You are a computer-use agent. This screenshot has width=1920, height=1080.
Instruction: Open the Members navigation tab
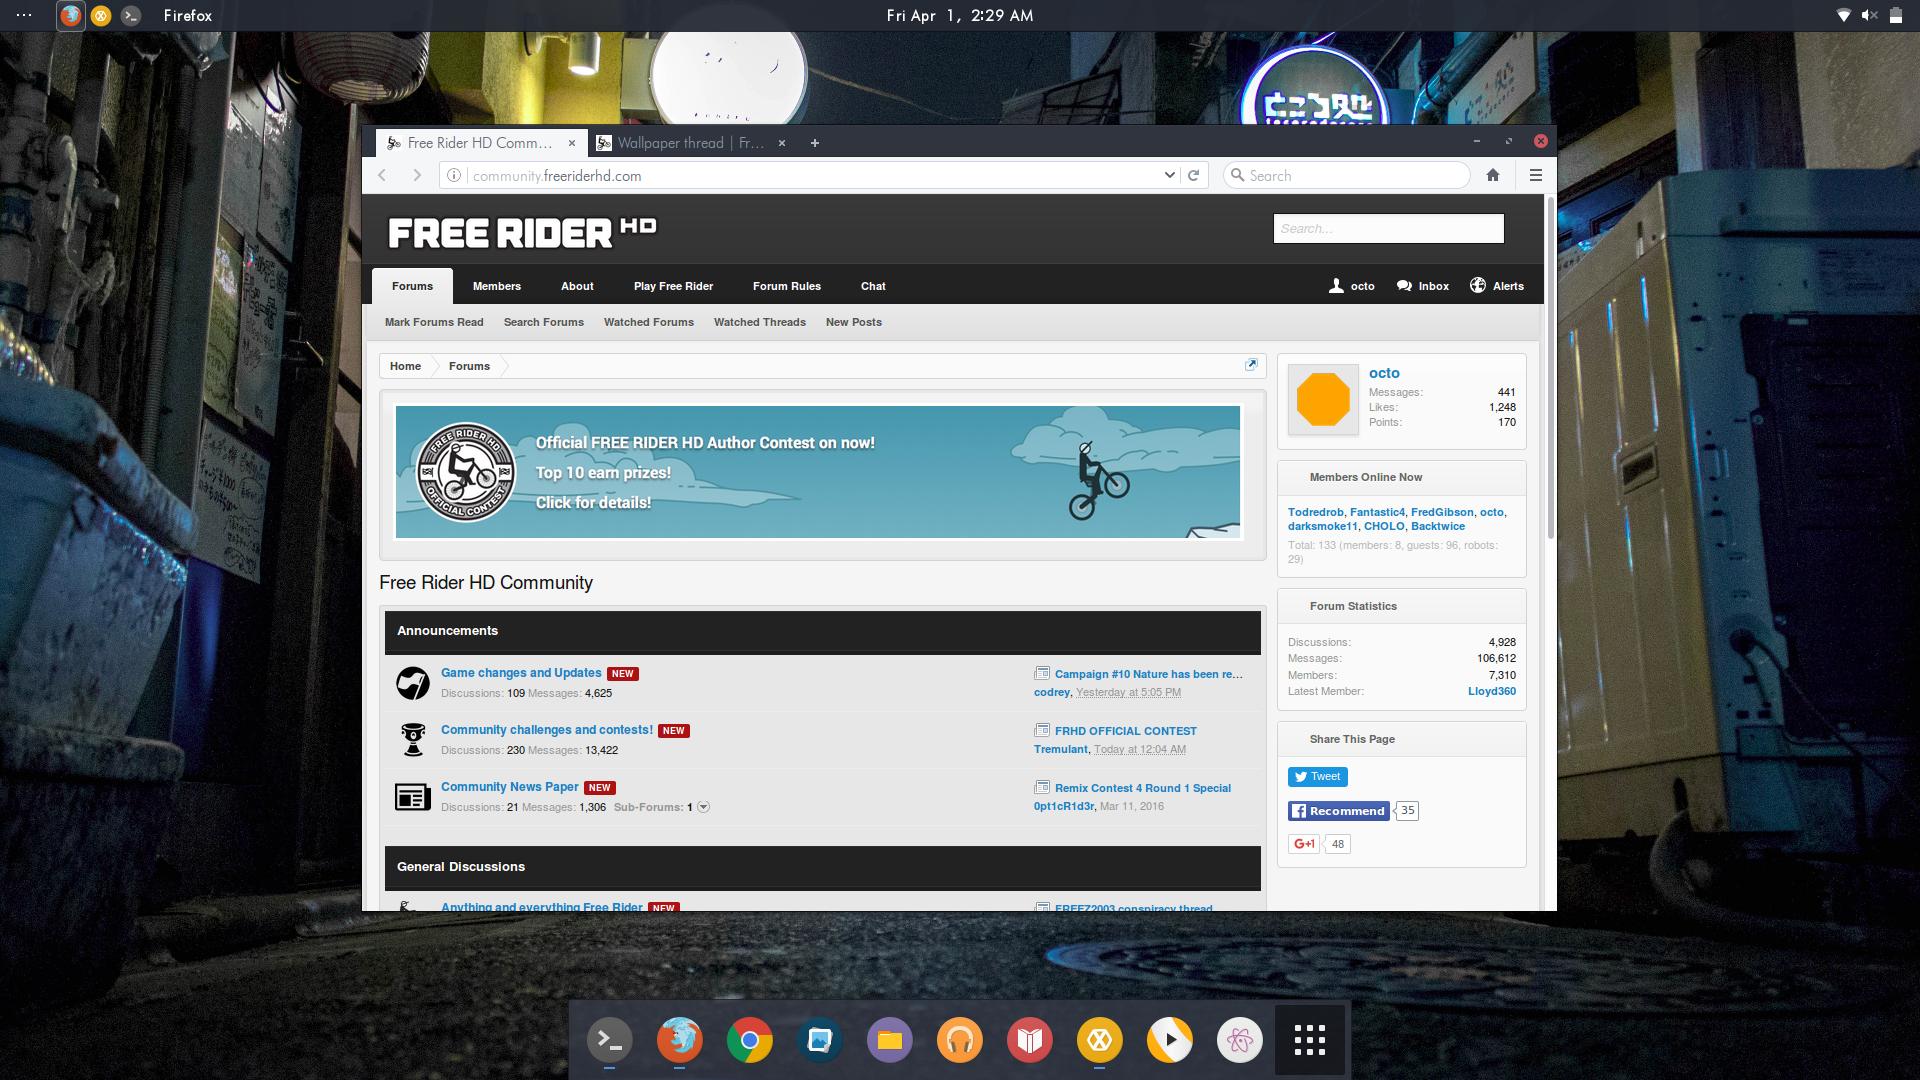click(x=497, y=286)
